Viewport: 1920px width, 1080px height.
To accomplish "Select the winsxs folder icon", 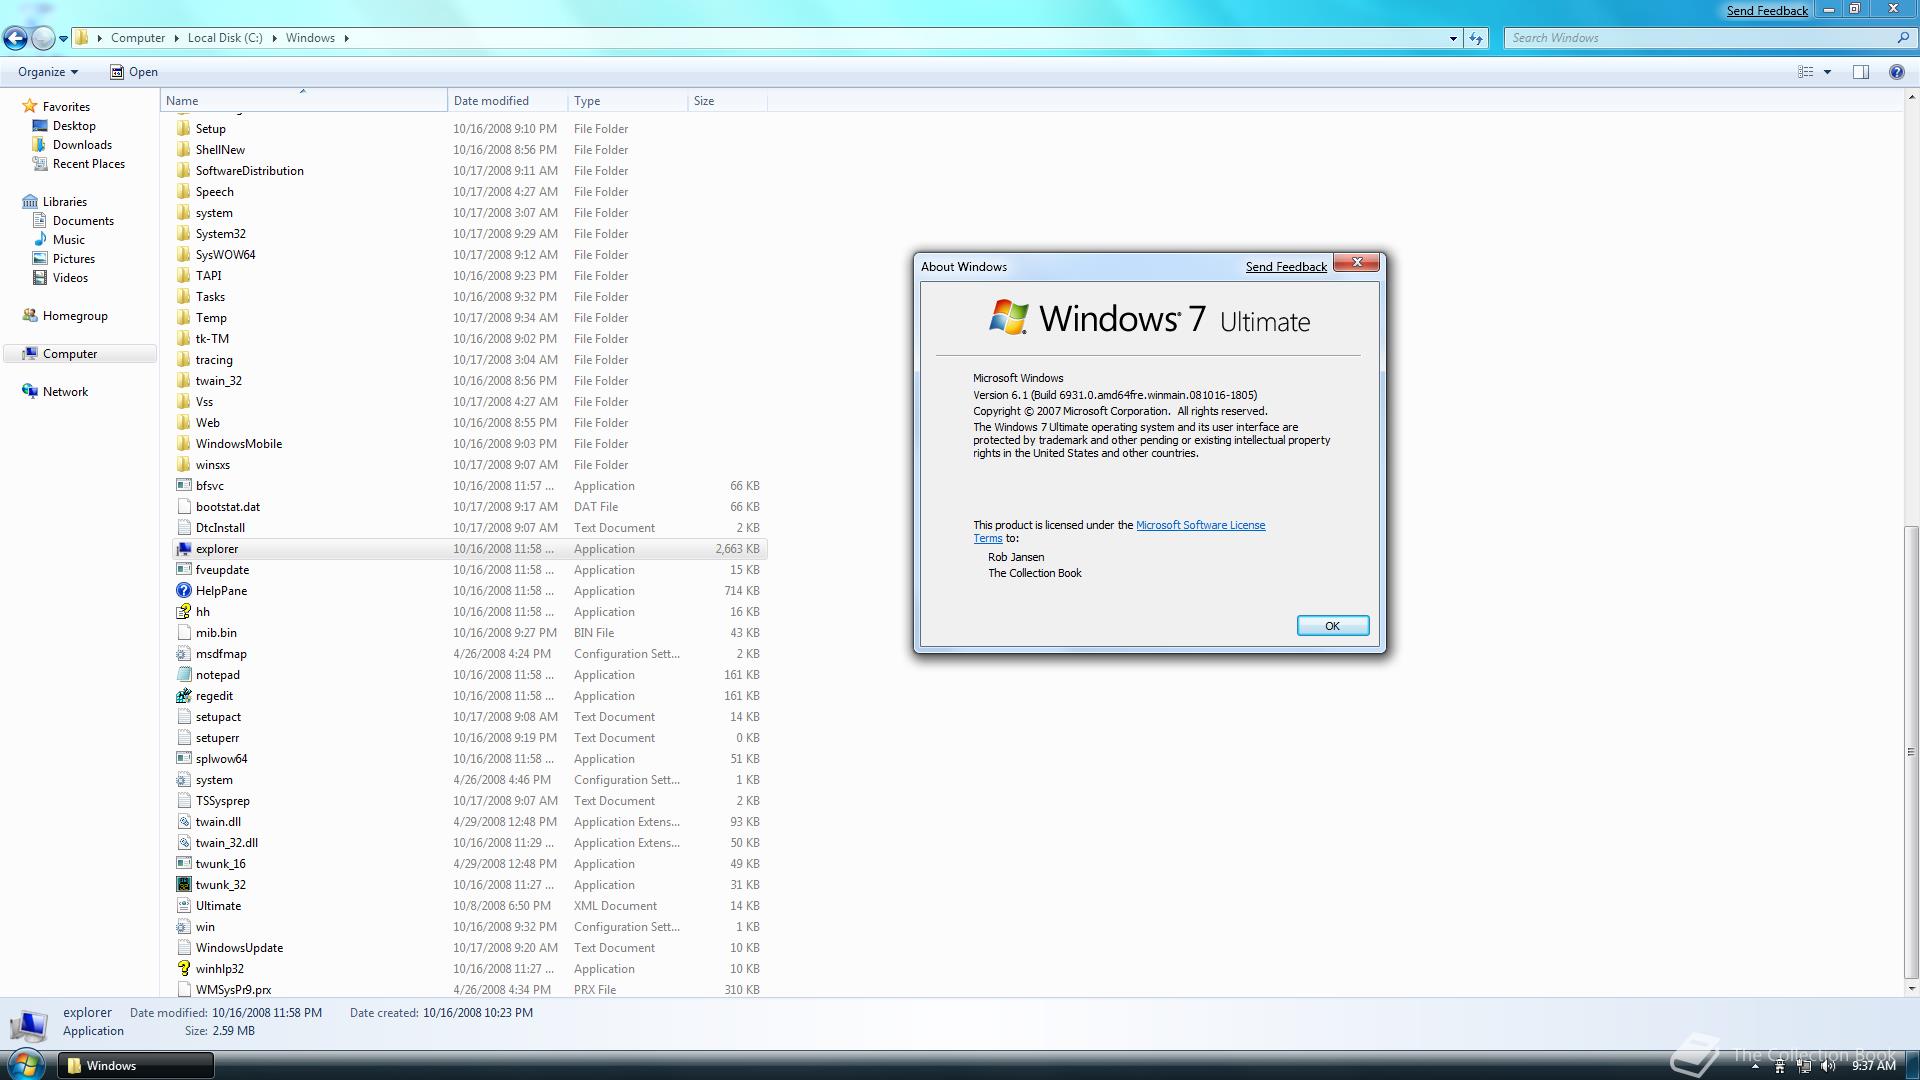I will [183, 465].
